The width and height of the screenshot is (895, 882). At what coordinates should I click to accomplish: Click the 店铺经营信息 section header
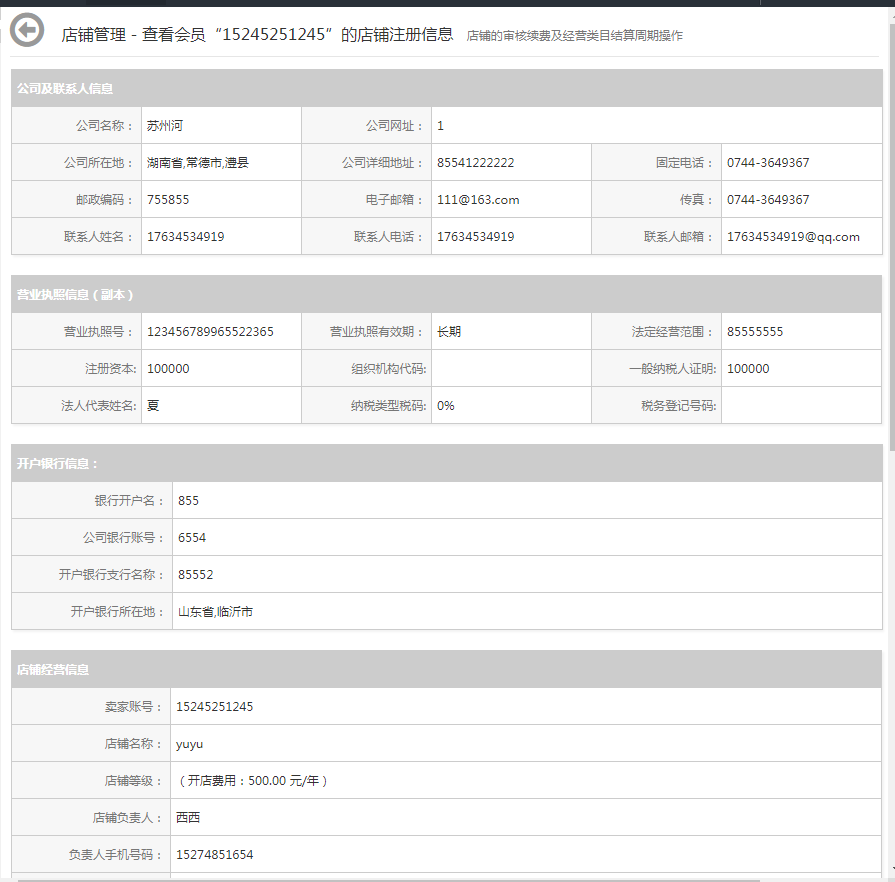coord(53,669)
